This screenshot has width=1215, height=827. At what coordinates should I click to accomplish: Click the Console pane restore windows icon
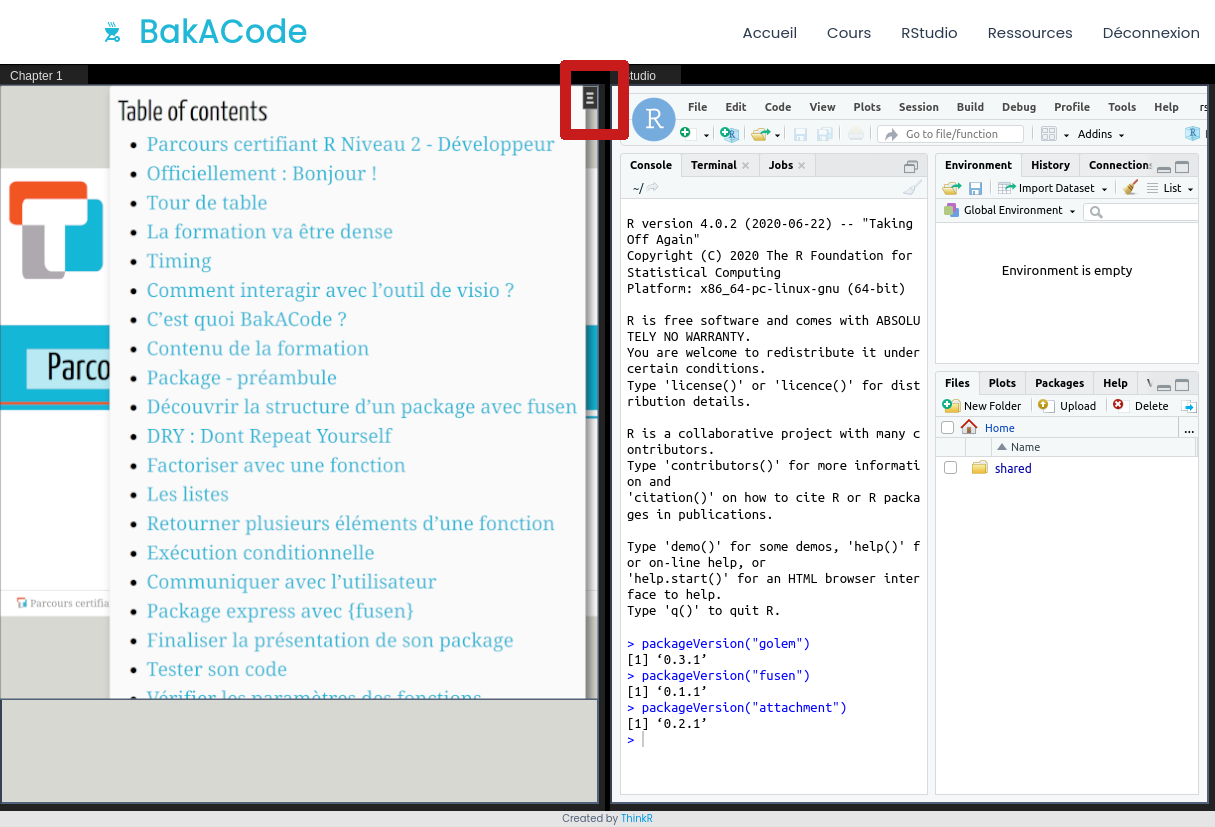tap(910, 167)
